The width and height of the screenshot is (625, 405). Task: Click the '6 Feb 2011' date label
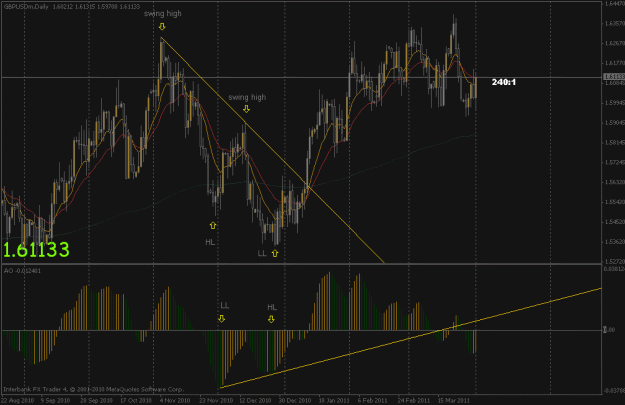[372, 400]
